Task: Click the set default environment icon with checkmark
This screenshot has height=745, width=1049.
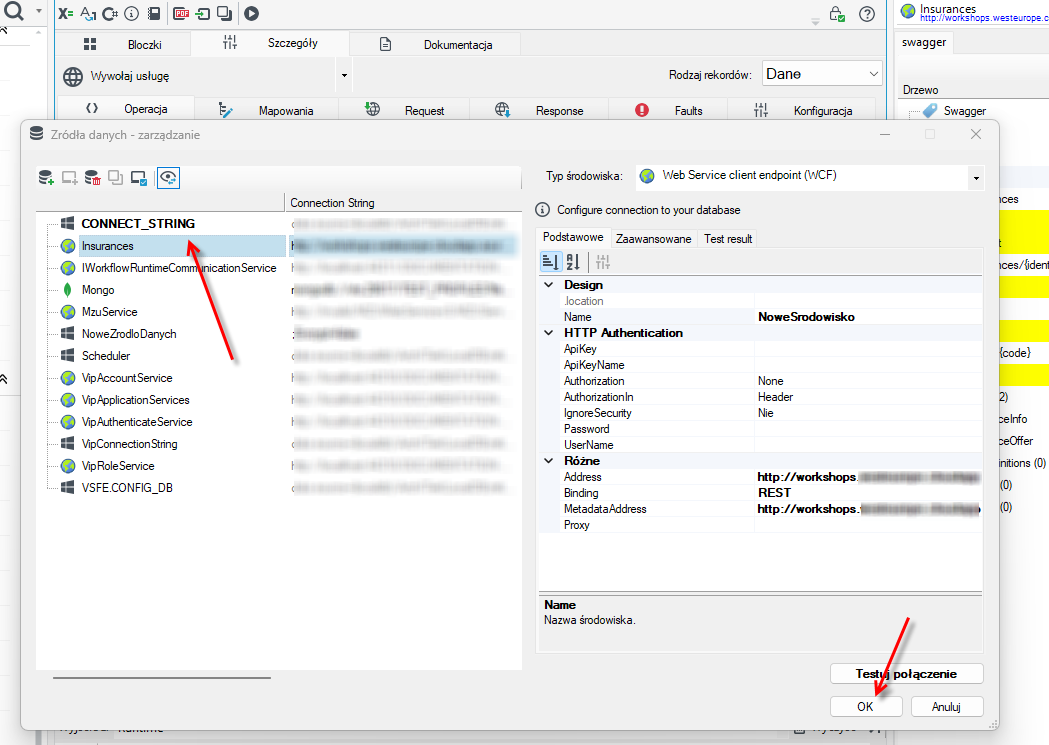Action: (x=139, y=178)
